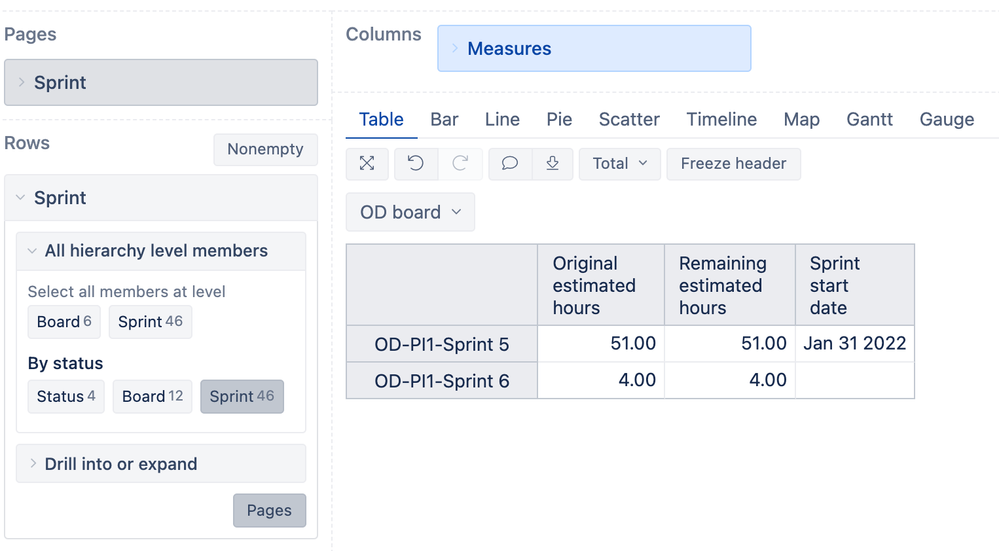
Task: Toggle the By status Sprint level selection
Action: [x=242, y=396]
